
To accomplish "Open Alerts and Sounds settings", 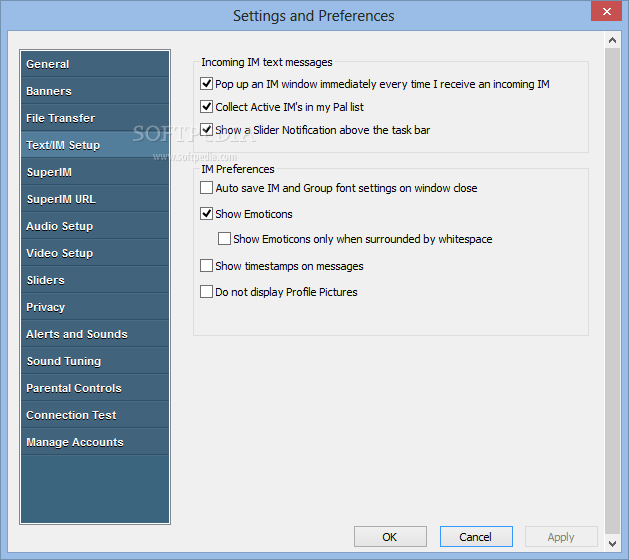I will point(77,334).
